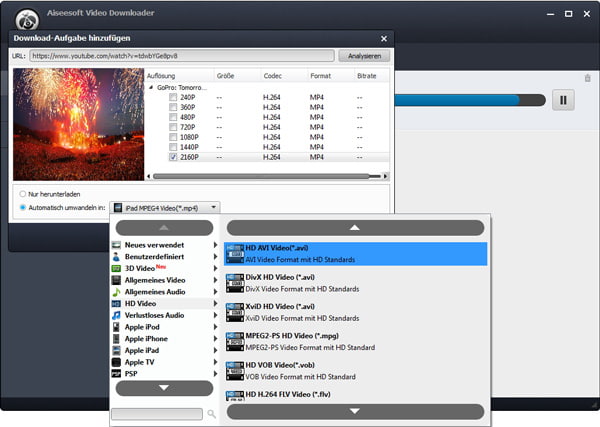The image size is (600, 427).
Task: Click the DivX HD Video format icon
Action: [235, 283]
